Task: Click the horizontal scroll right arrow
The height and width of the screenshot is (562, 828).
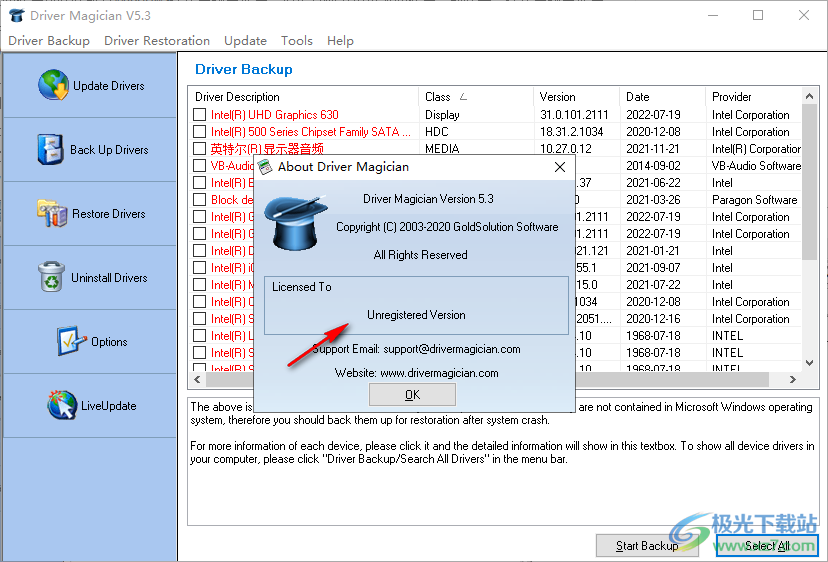Action: [x=793, y=379]
